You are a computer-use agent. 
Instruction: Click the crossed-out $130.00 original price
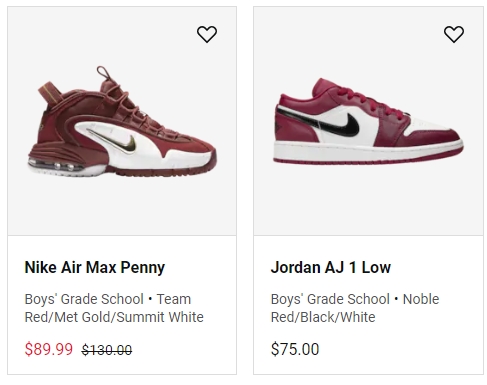point(107,350)
